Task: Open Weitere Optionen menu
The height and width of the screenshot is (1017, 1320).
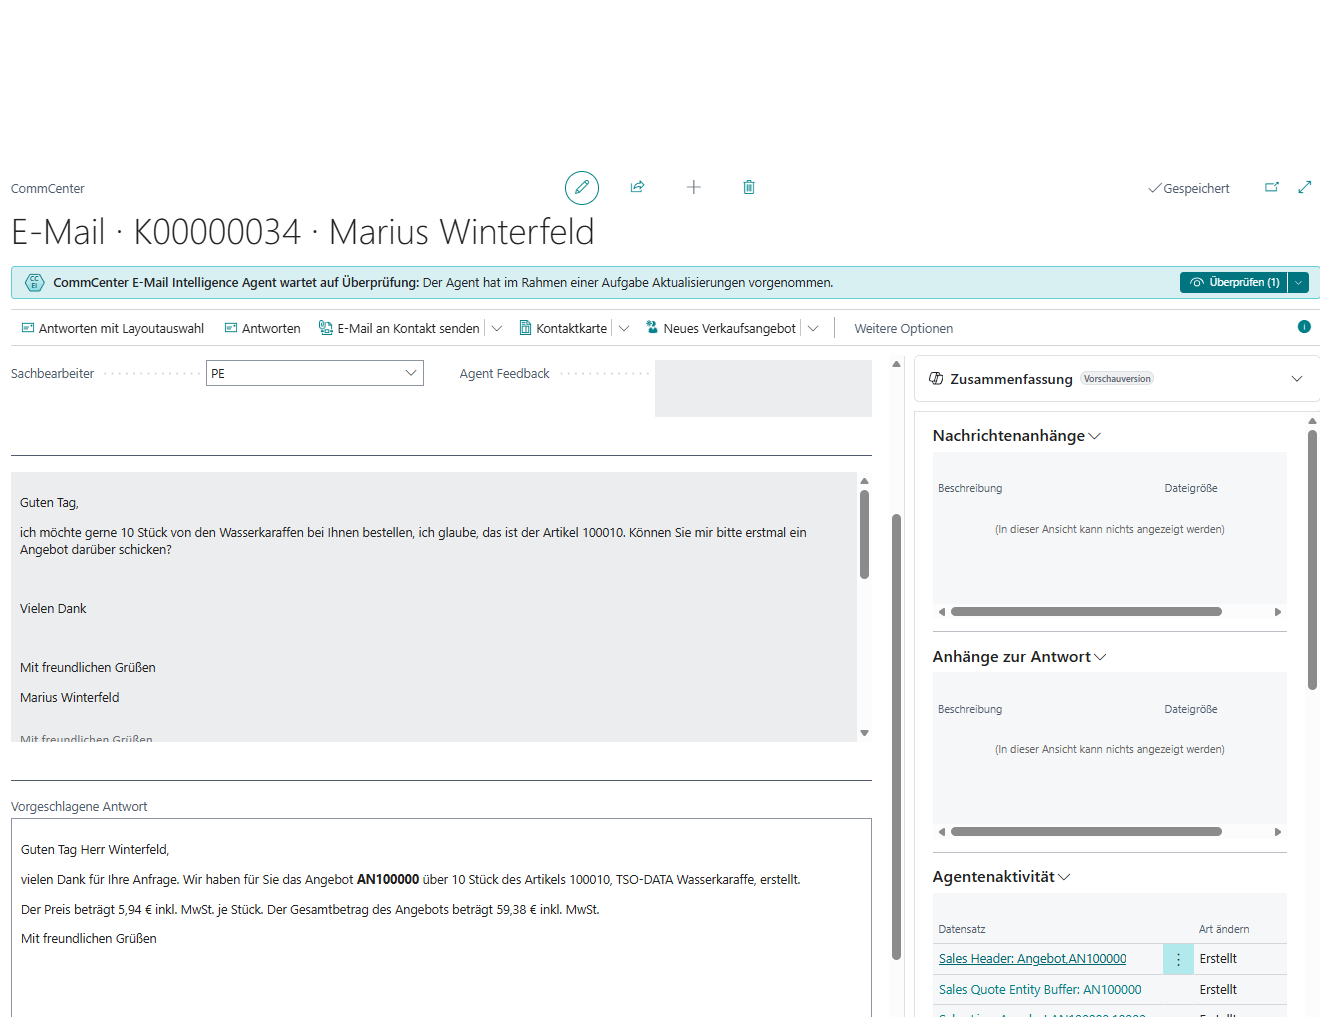Action: tap(904, 328)
